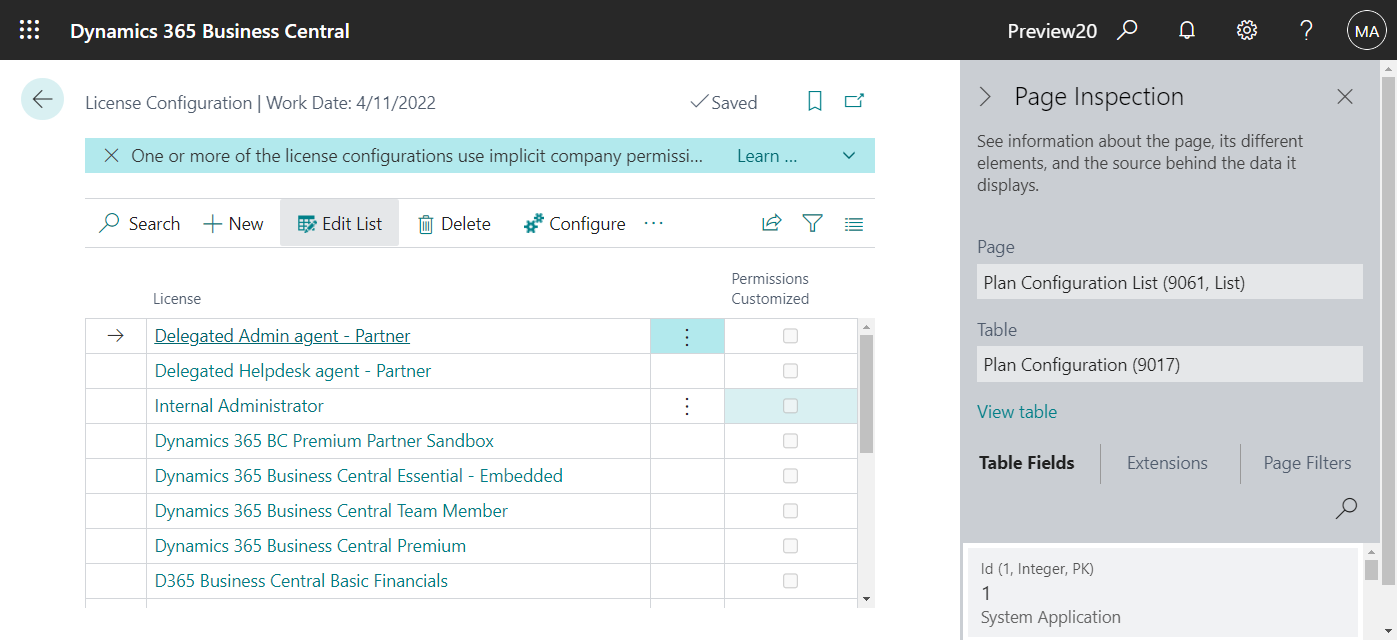1397x640 pixels.
Task: Open more actions with the ellipsis
Action: pyautogui.click(x=653, y=223)
